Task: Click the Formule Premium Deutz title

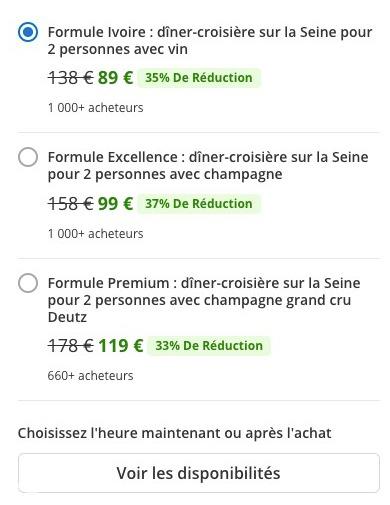Action: click(204, 300)
